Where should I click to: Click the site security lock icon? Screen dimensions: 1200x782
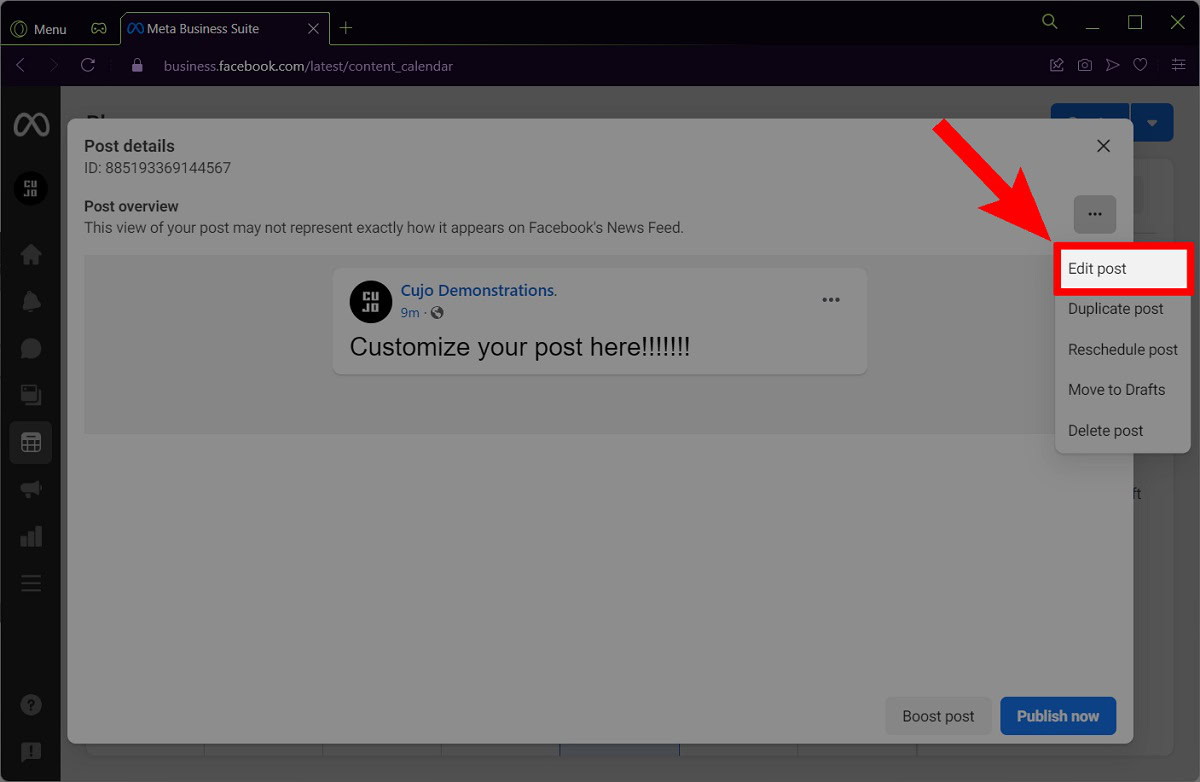(x=138, y=66)
